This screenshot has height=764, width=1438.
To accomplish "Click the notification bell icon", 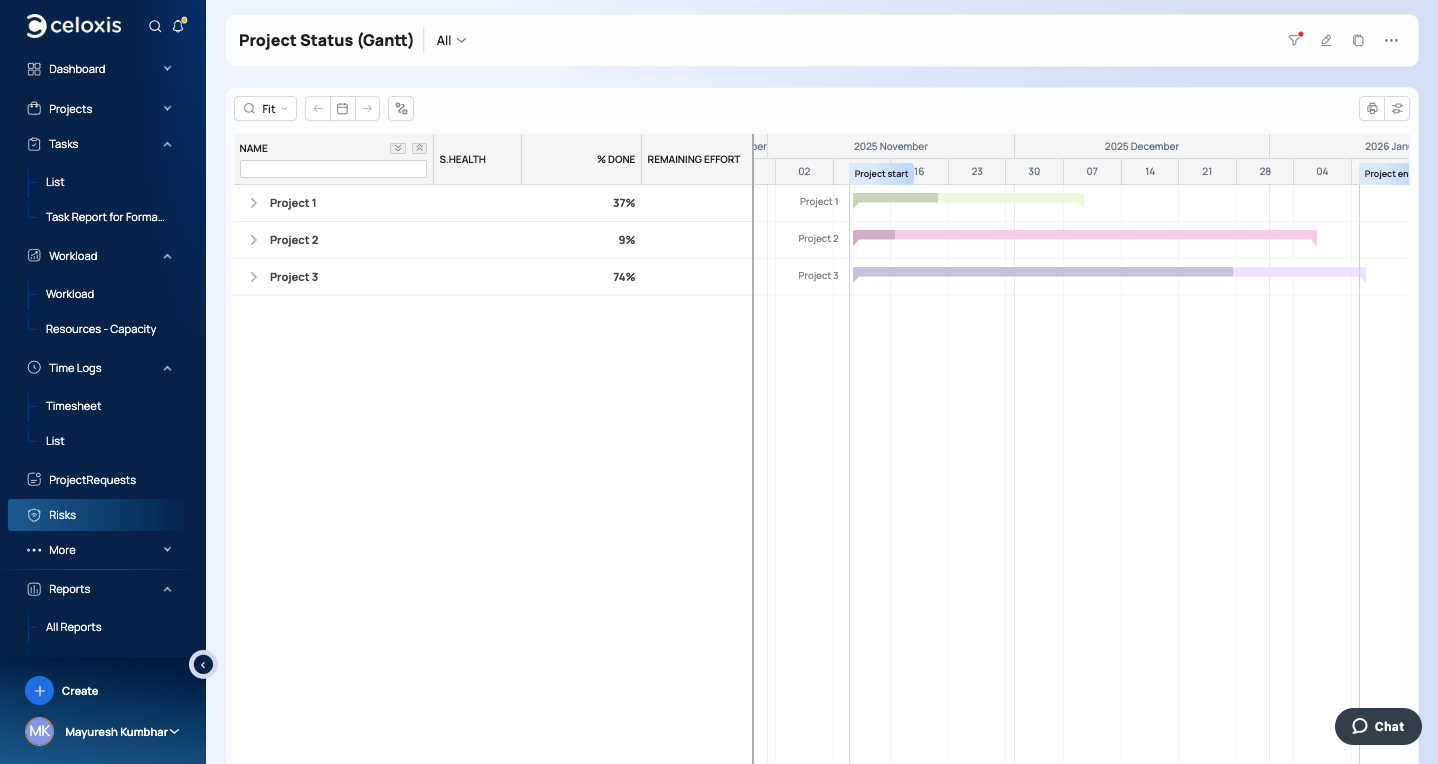I will 178,26.
